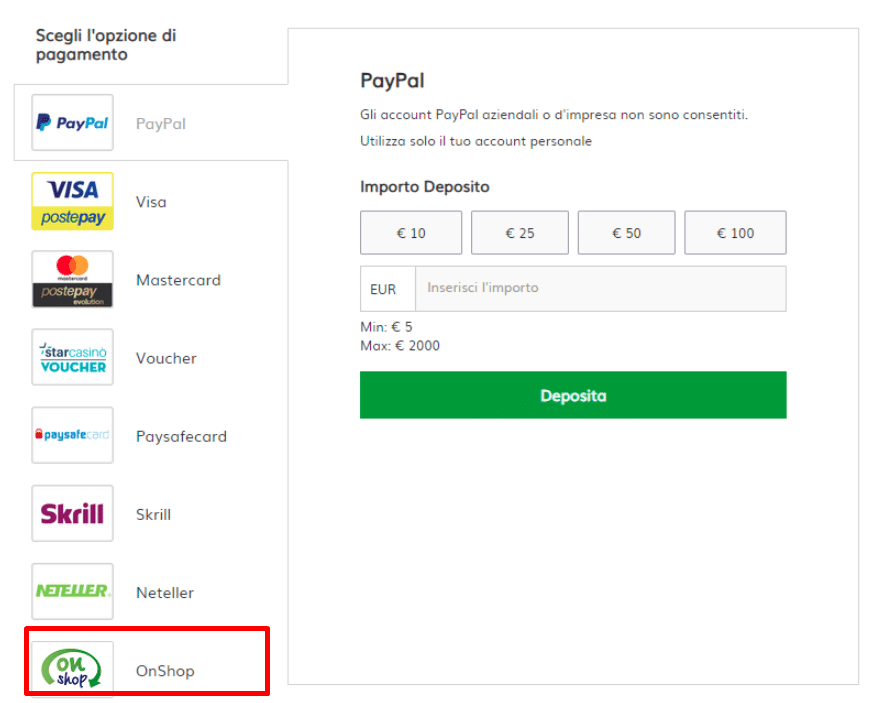Click the Neteller logo icon

pos(72,591)
